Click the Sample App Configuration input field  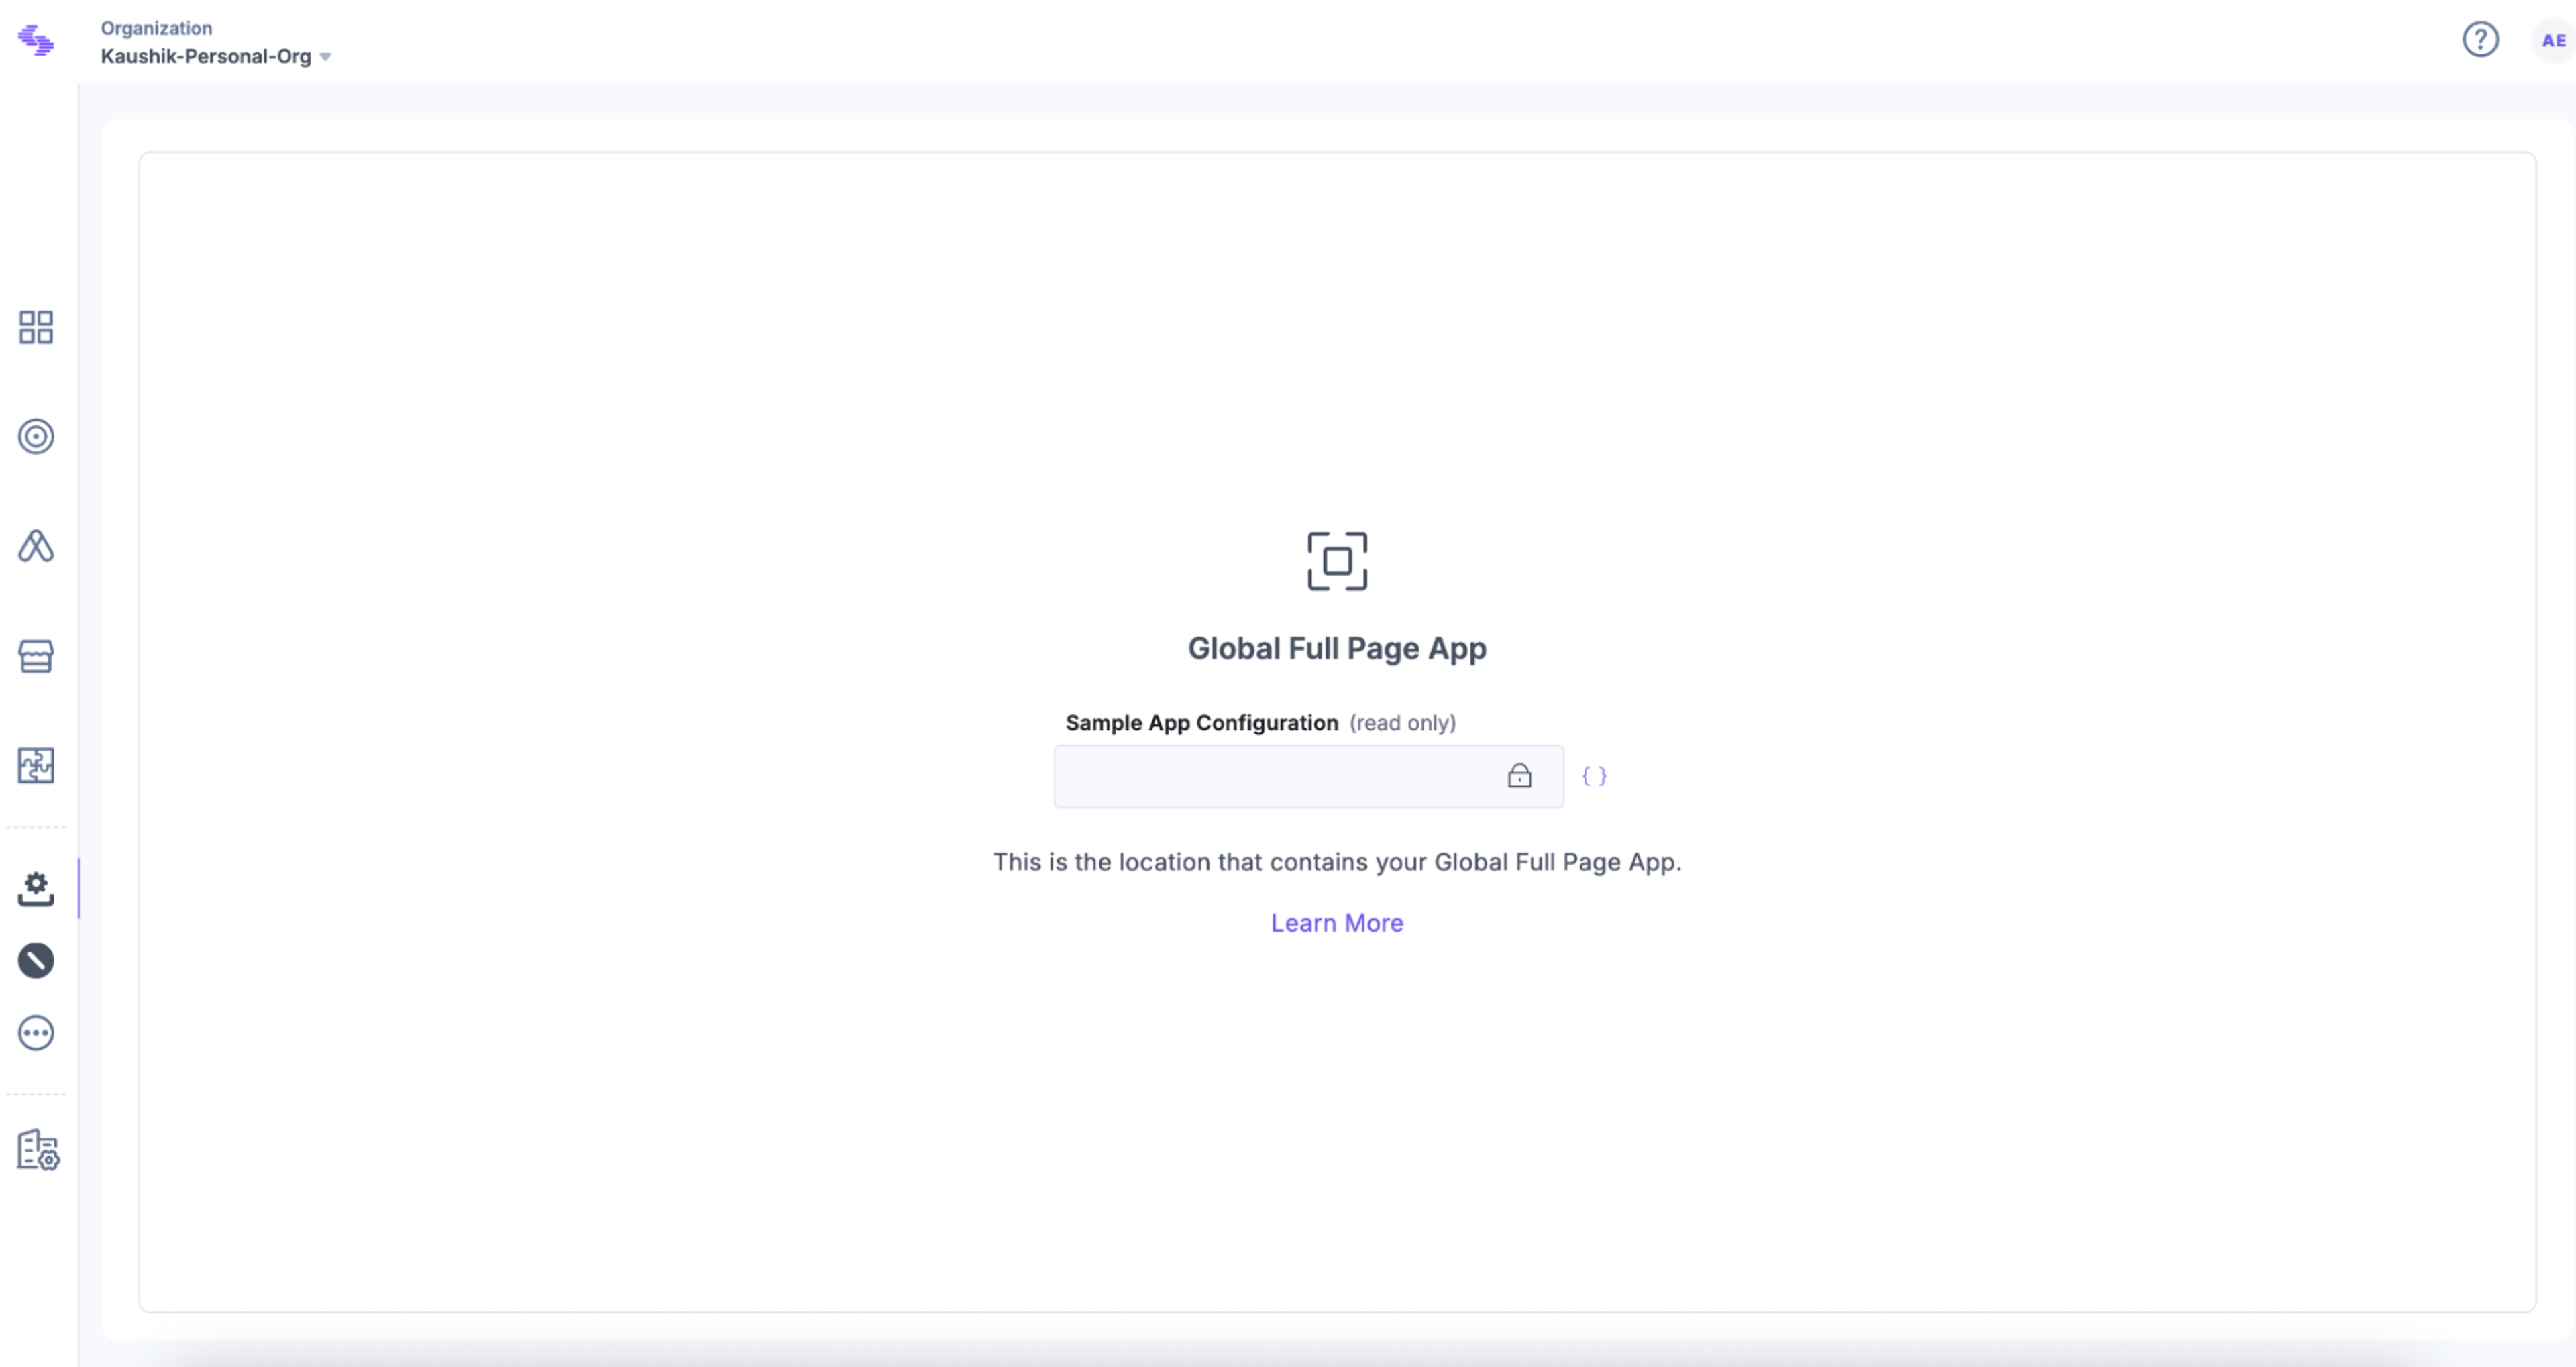(x=1308, y=776)
